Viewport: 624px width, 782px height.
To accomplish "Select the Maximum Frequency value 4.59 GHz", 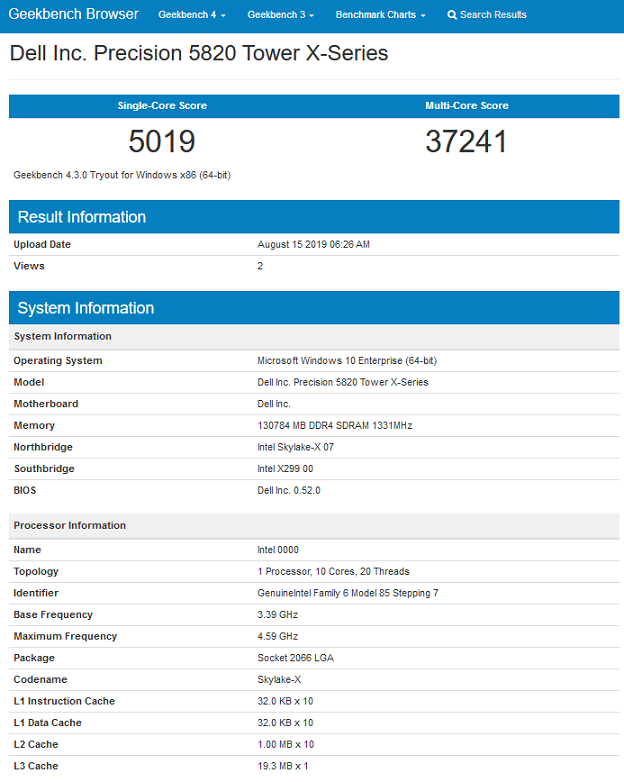I will pos(277,636).
